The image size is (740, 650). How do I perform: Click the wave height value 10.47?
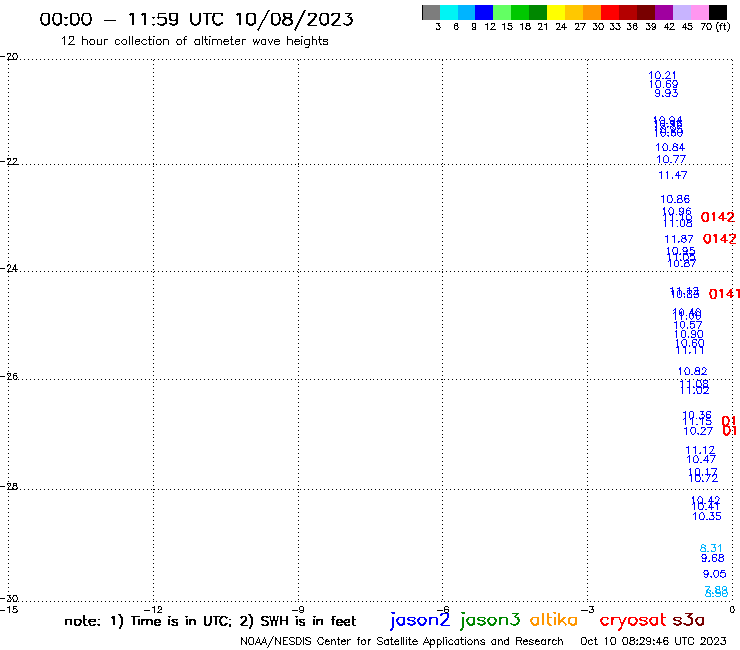pyautogui.click(x=701, y=459)
